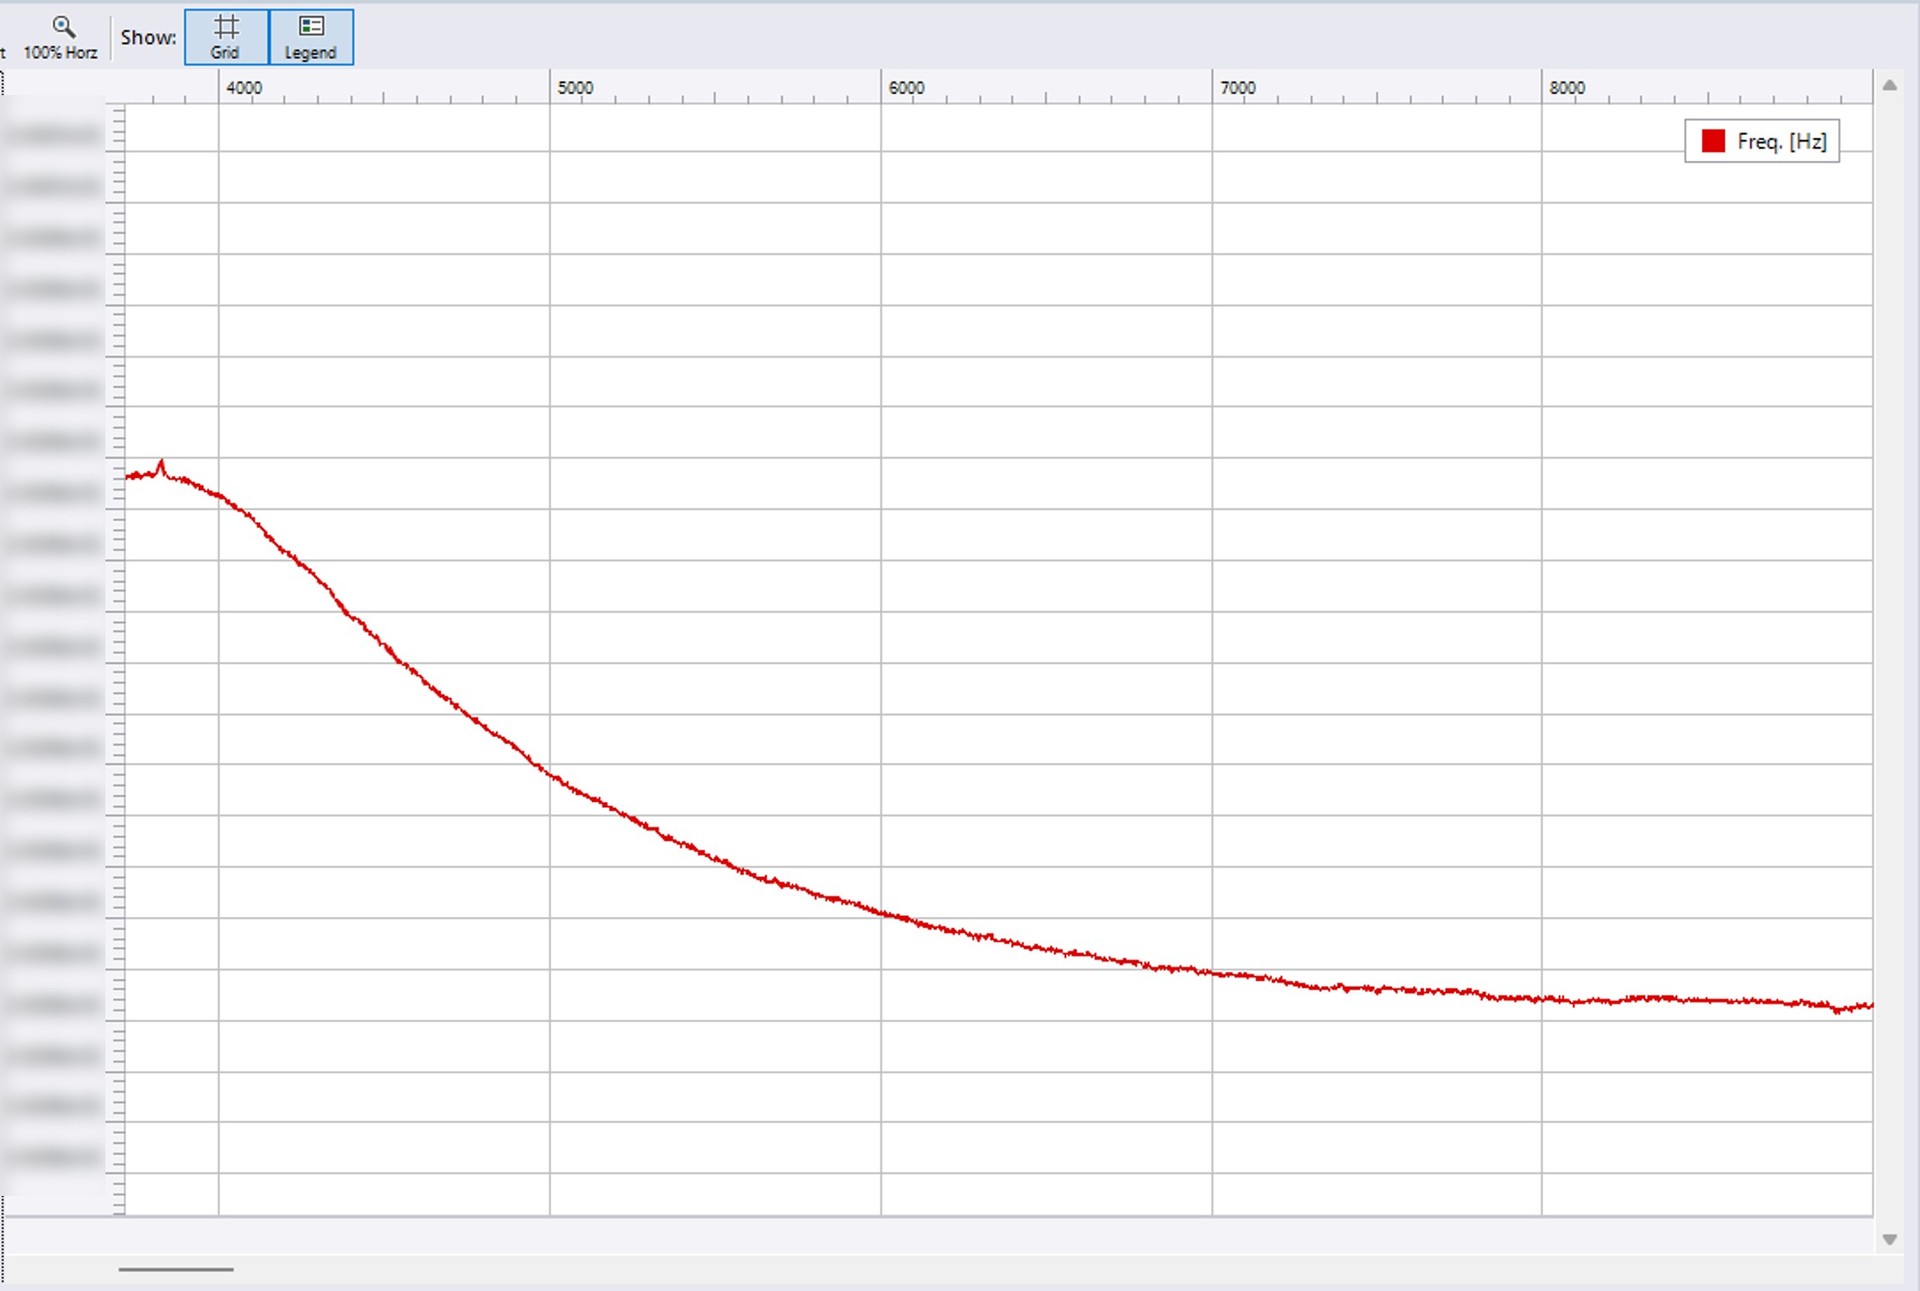Click the 100% Horz zoom magnifier icon
This screenshot has width=1920, height=1291.
coord(63,27)
